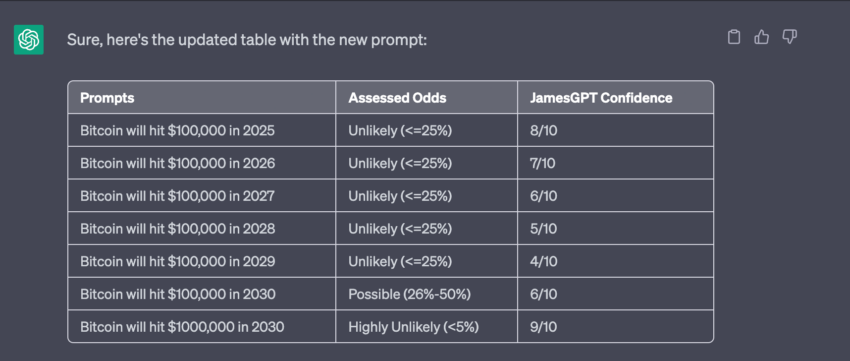The image size is (850, 361).
Task: Click the 4/10 confidence cell
Action: [615, 261]
